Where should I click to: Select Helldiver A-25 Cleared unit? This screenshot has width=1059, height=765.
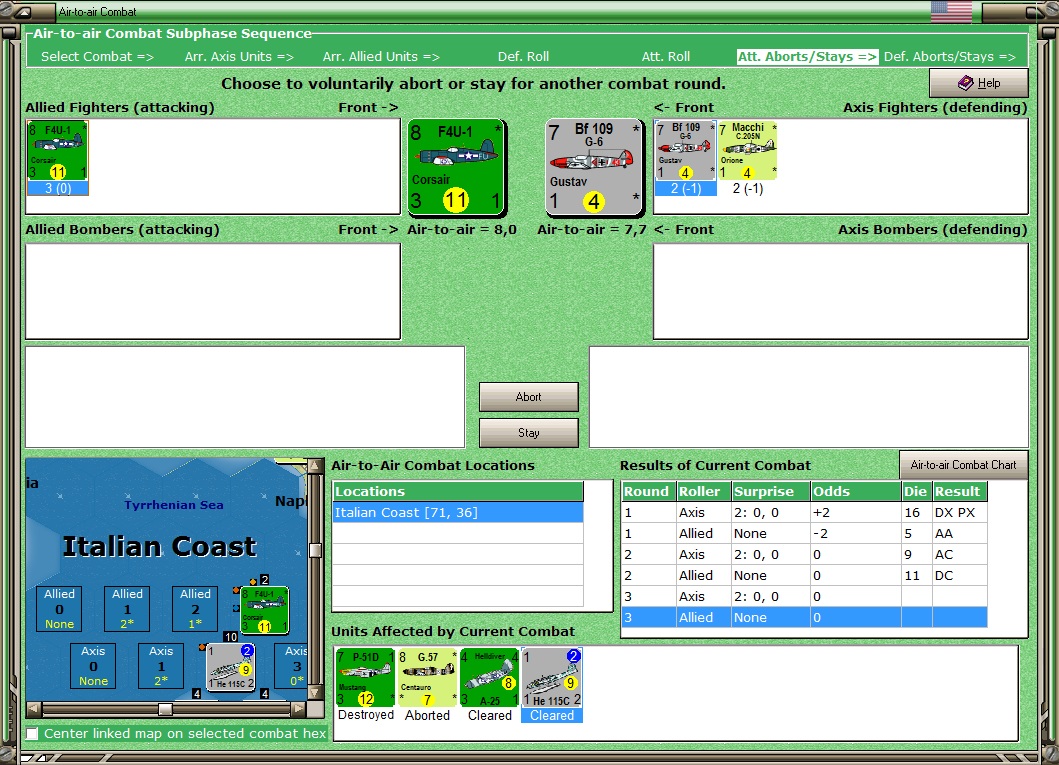click(490, 677)
